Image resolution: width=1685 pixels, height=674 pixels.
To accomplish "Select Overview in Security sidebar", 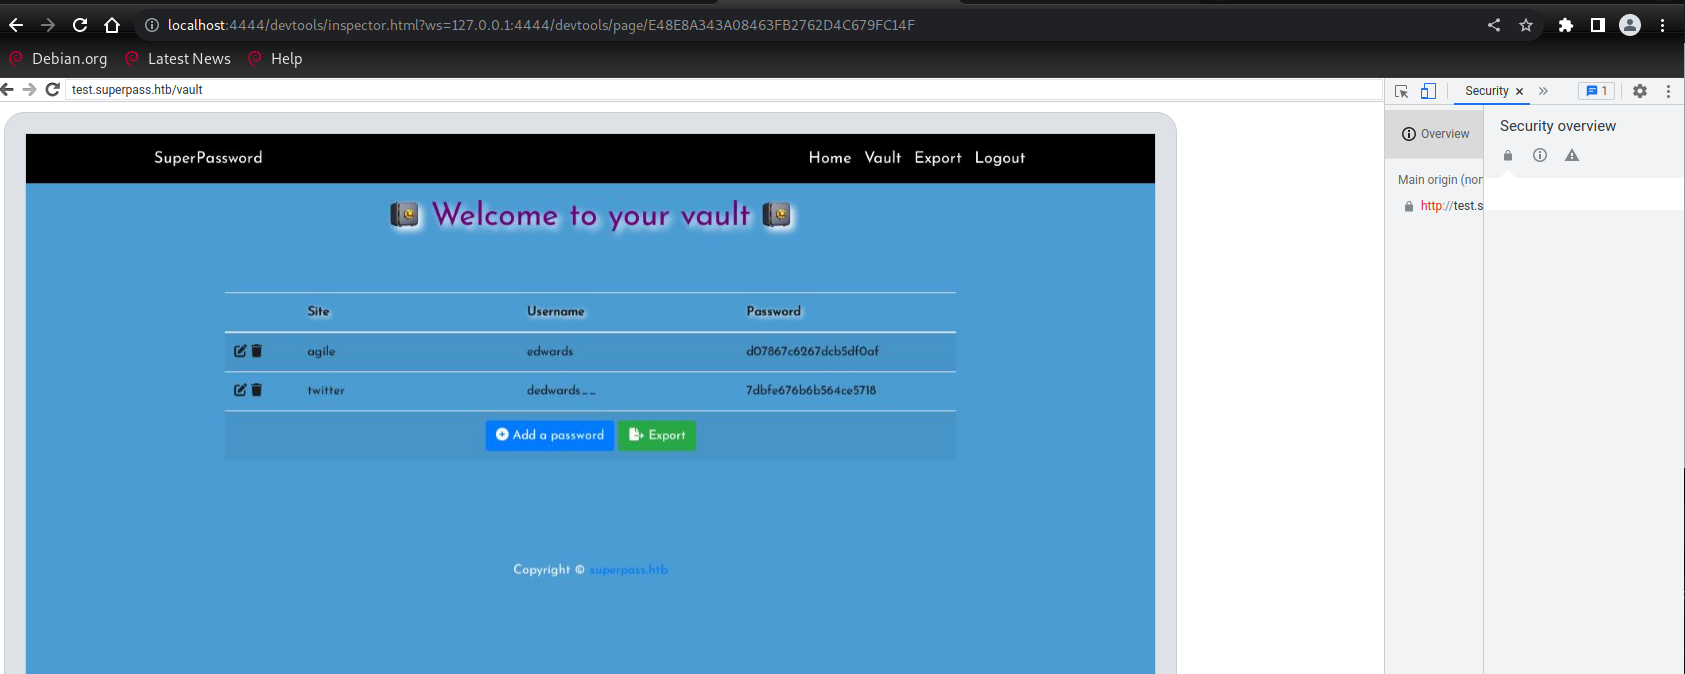I will pos(1435,134).
